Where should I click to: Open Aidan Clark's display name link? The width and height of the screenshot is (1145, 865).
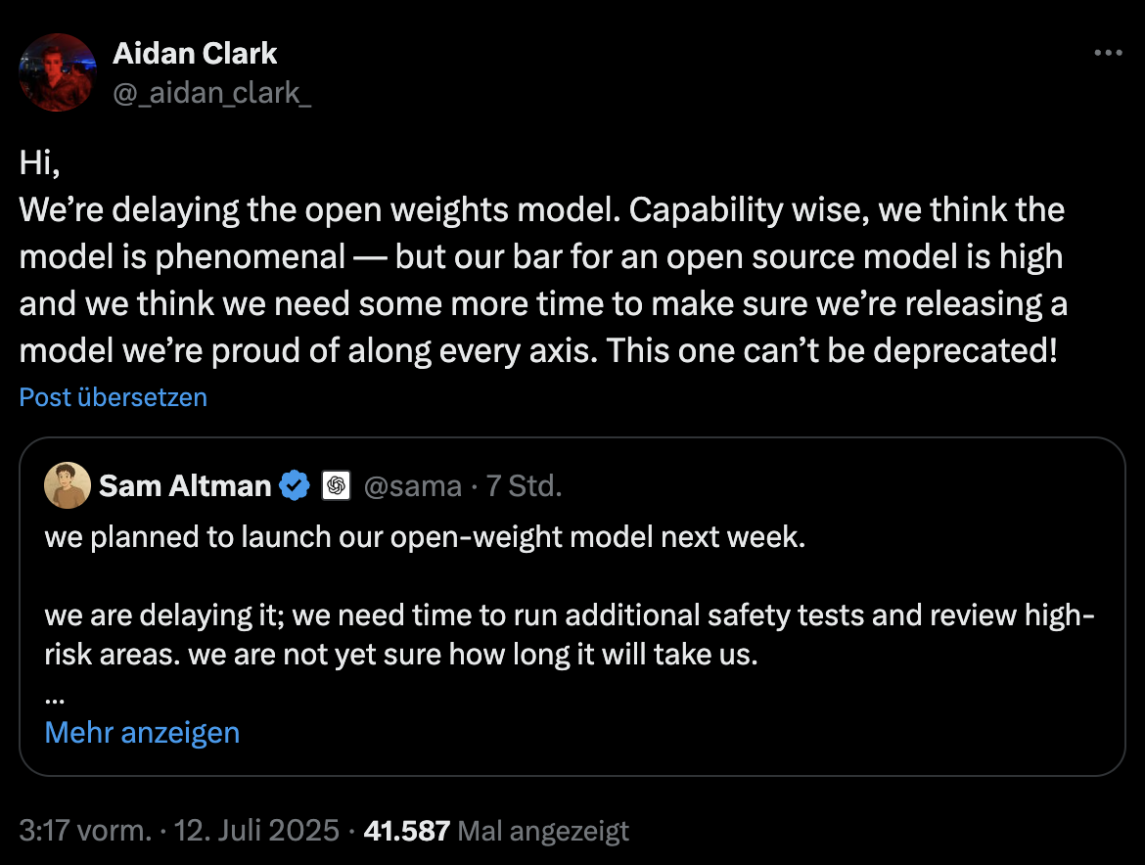pyautogui.click(x=195, y=53)
